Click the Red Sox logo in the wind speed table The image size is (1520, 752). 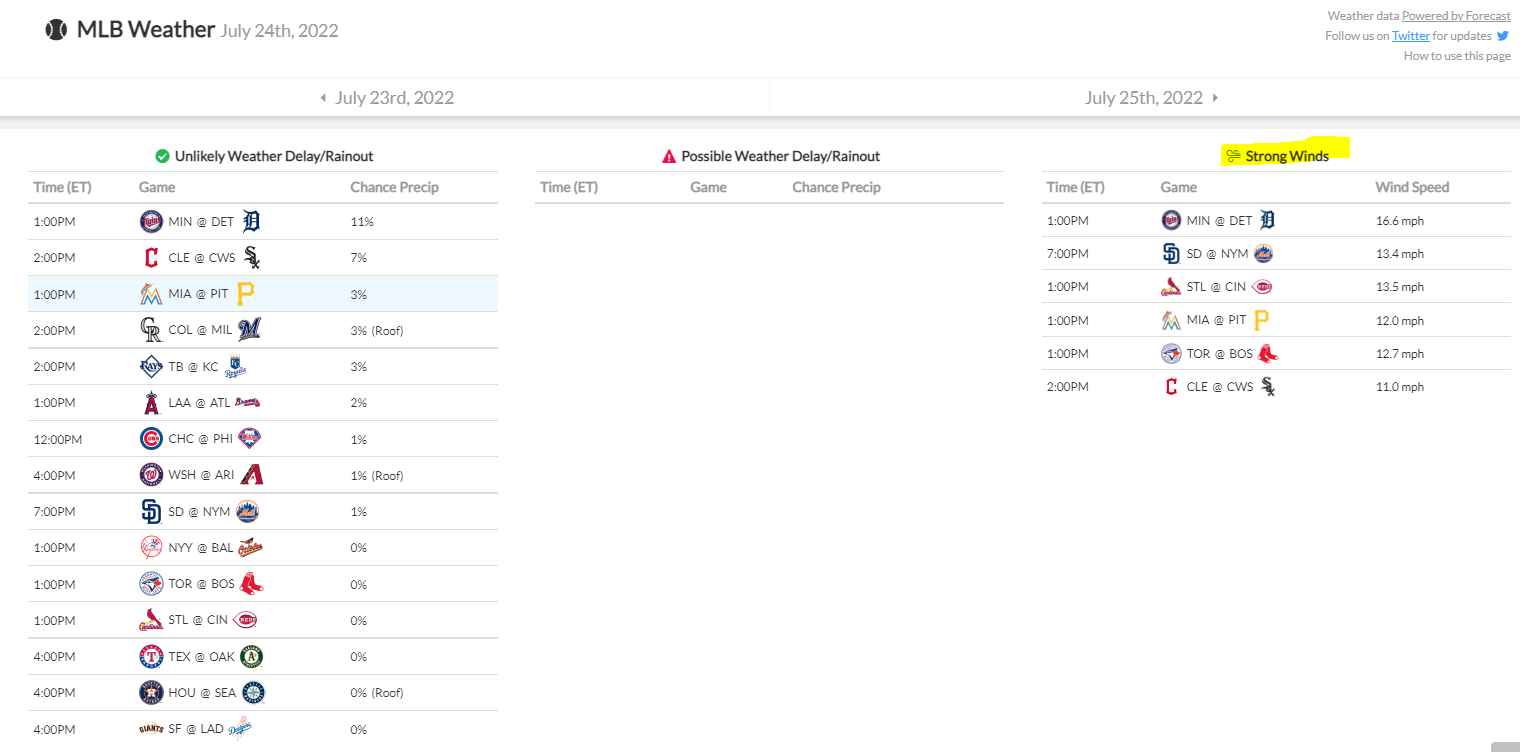(x=1268, y=353)
